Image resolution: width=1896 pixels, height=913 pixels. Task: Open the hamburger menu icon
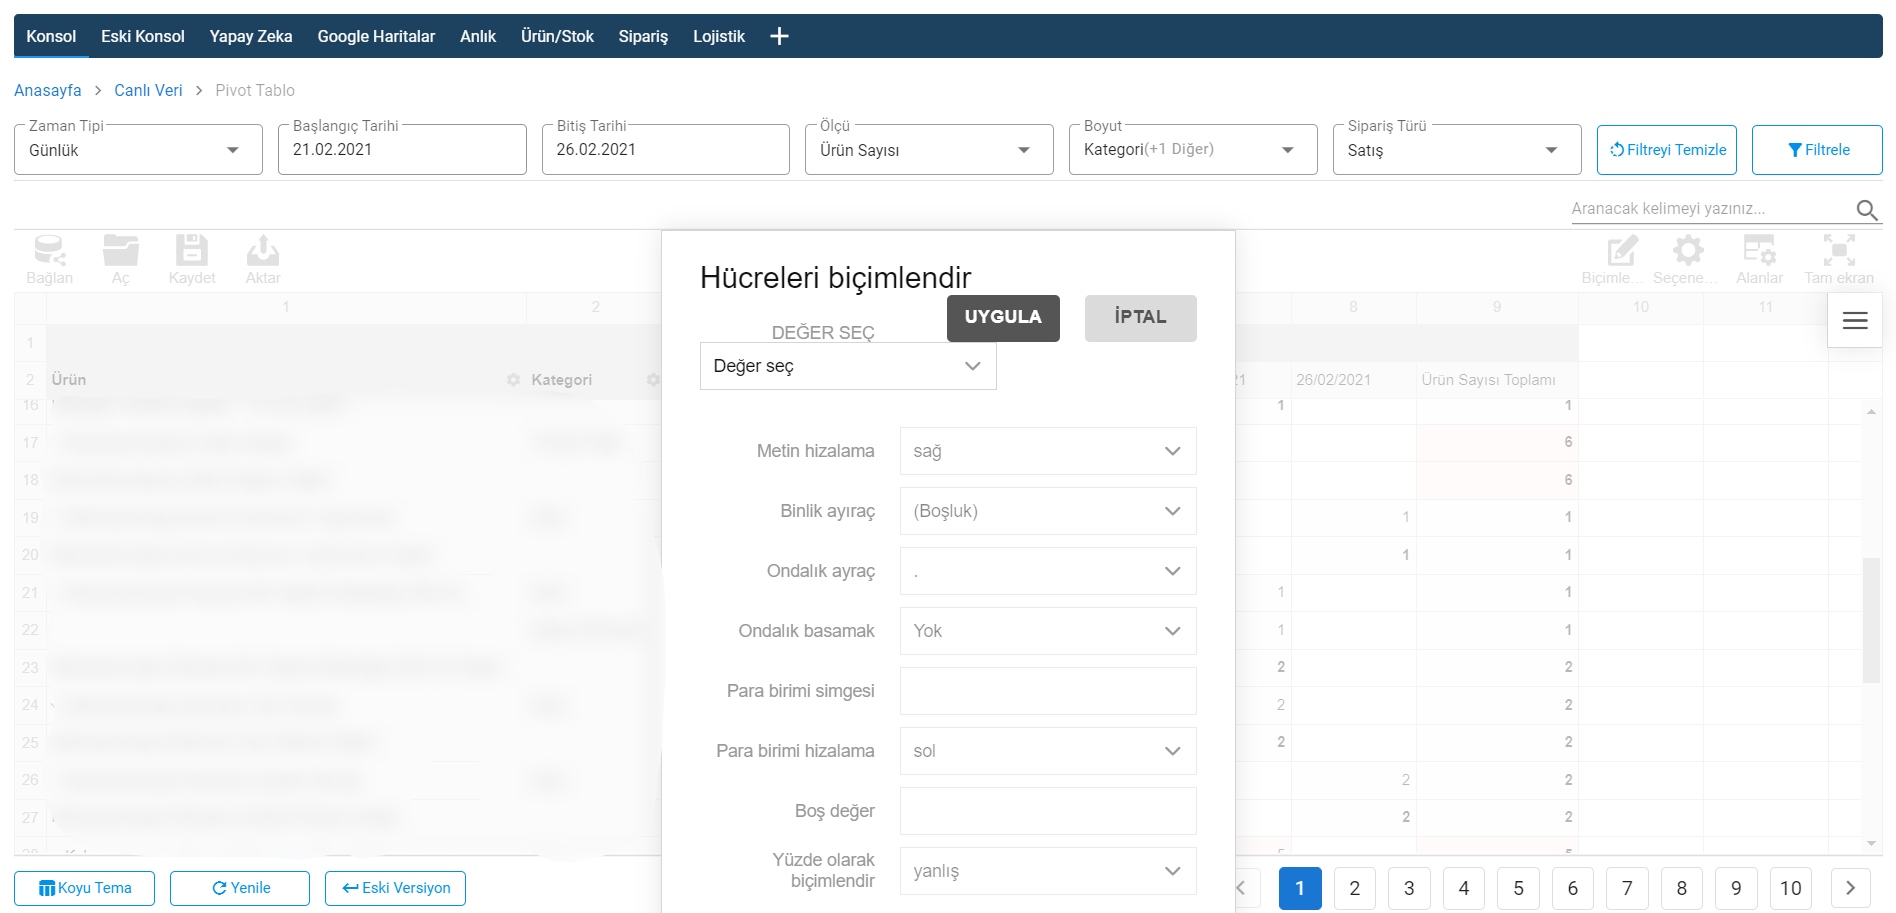point(1855,320)
